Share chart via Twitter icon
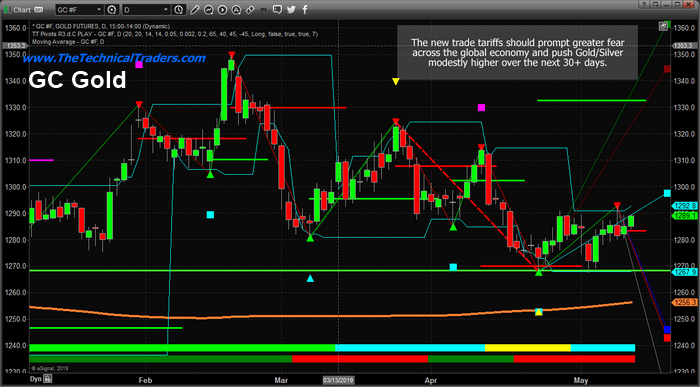The image size is (700, 387). 292,9
